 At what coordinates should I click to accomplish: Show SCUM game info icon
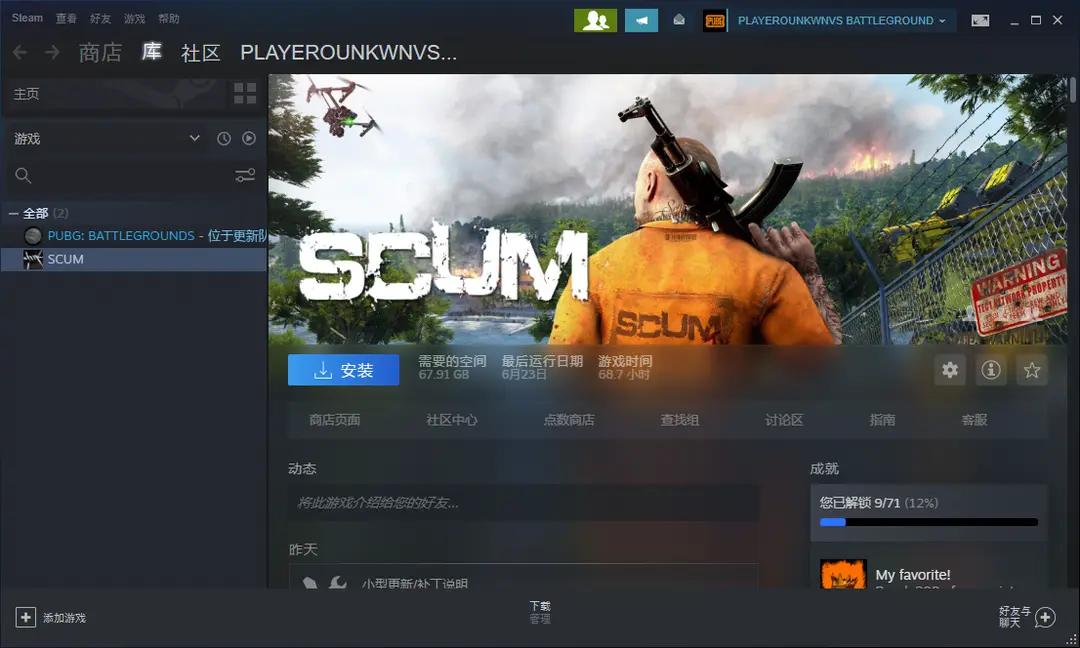(x=990, y=370)
